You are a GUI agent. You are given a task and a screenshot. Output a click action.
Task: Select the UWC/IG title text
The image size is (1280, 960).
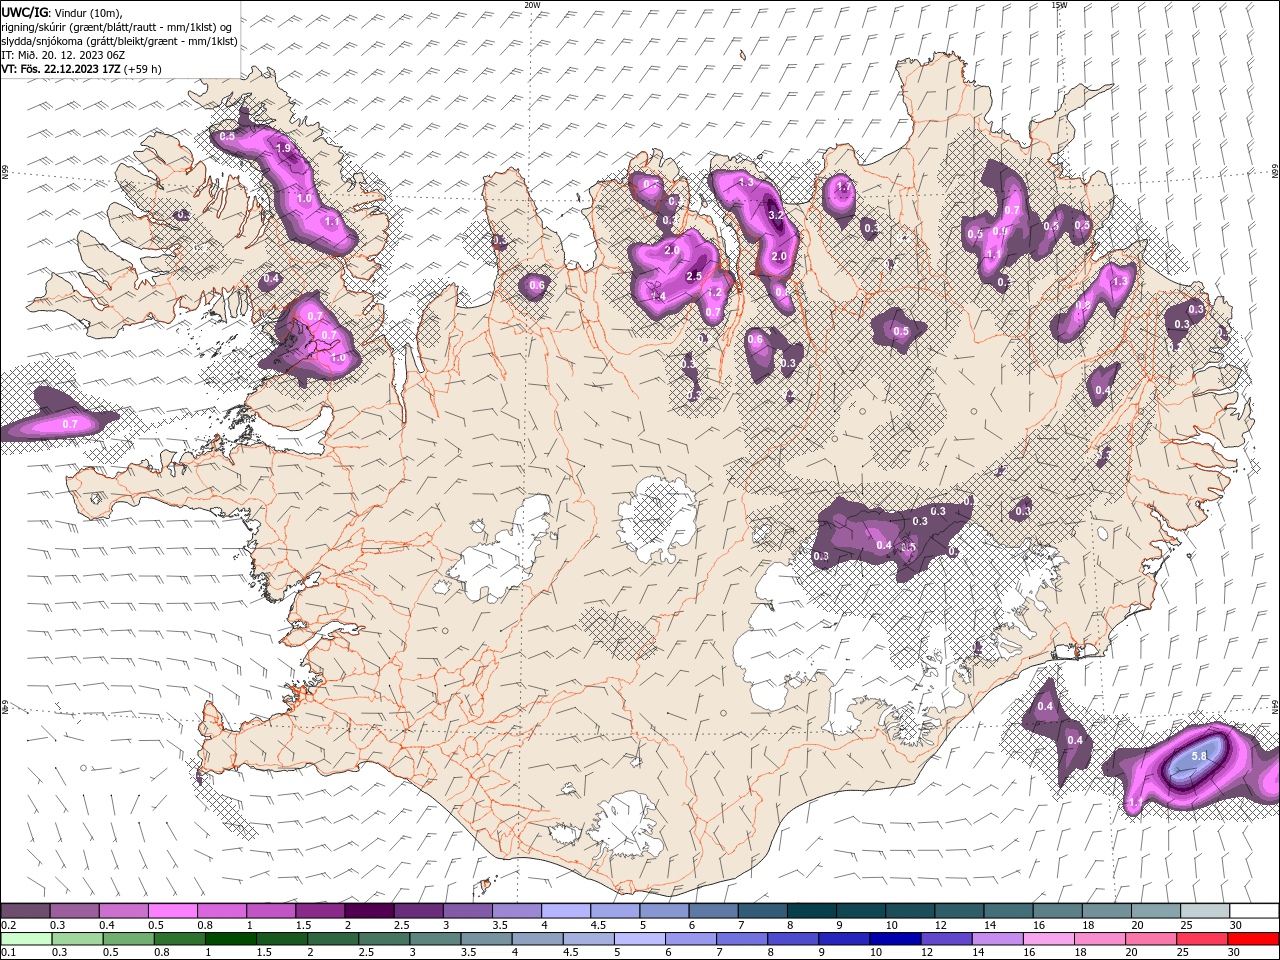click(23, 12)
